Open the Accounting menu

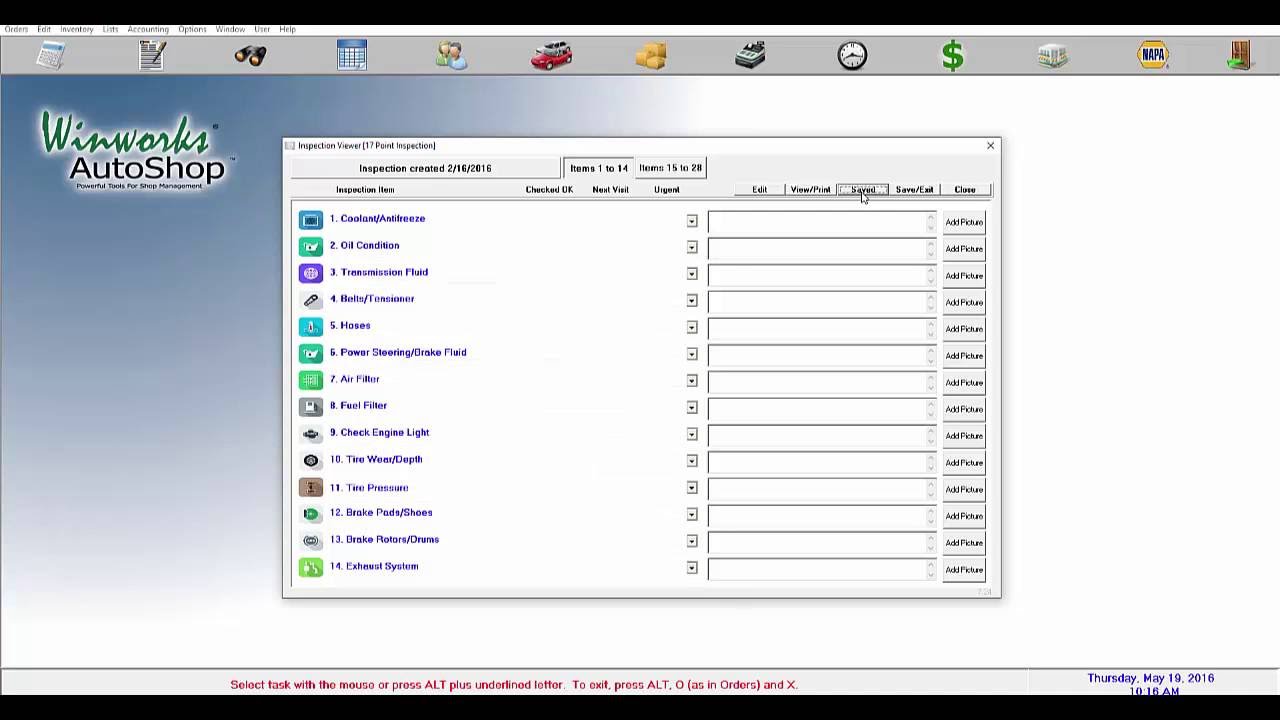click(x=148, y=29)
